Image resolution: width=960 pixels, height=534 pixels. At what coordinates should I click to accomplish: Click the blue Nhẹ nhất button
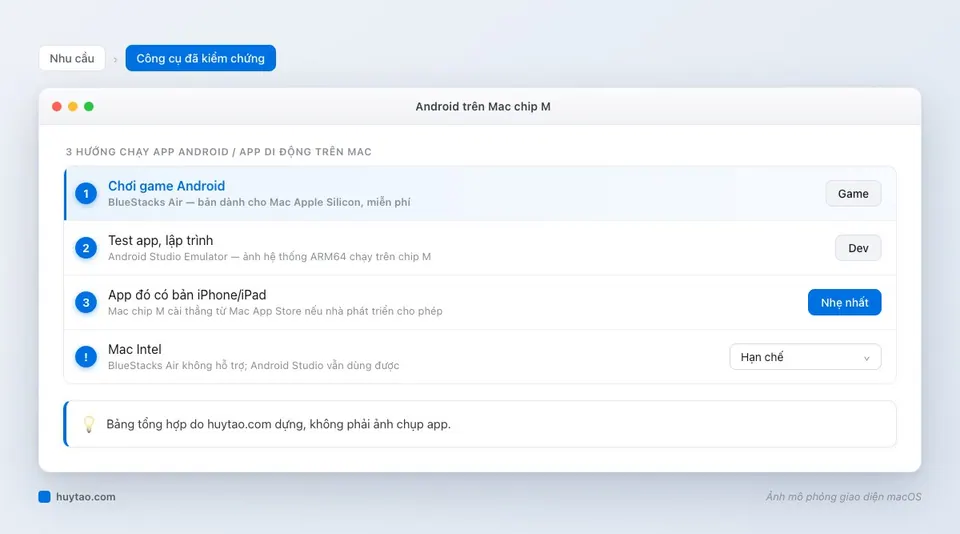pyautogui.click(x=844, y=303)
